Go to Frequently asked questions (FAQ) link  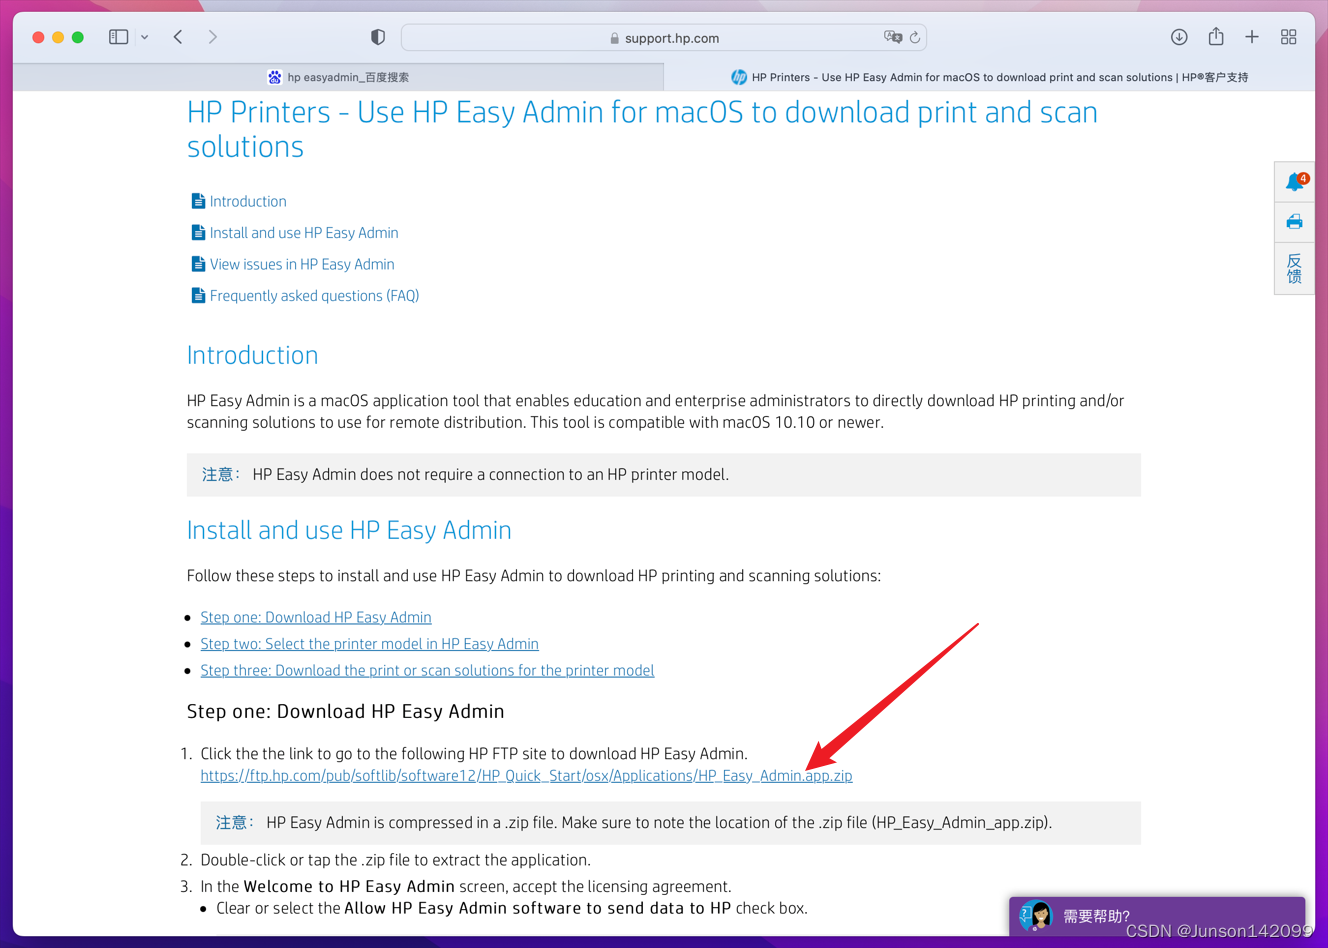point(314,296)
